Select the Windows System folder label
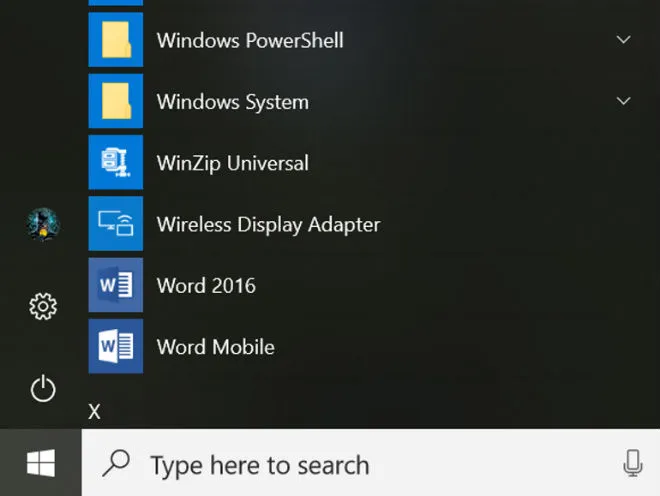 point(232,102)
